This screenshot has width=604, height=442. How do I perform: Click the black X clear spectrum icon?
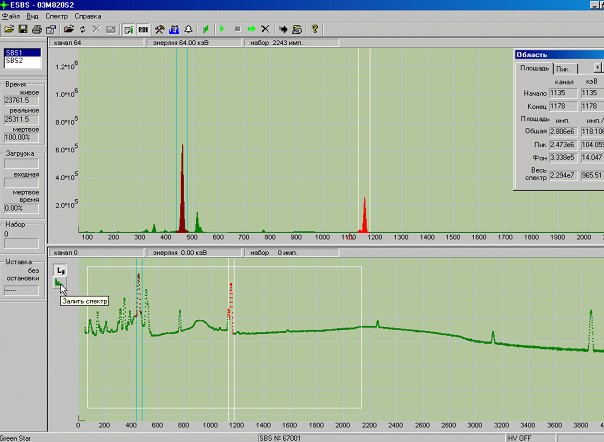pos(264,30)
